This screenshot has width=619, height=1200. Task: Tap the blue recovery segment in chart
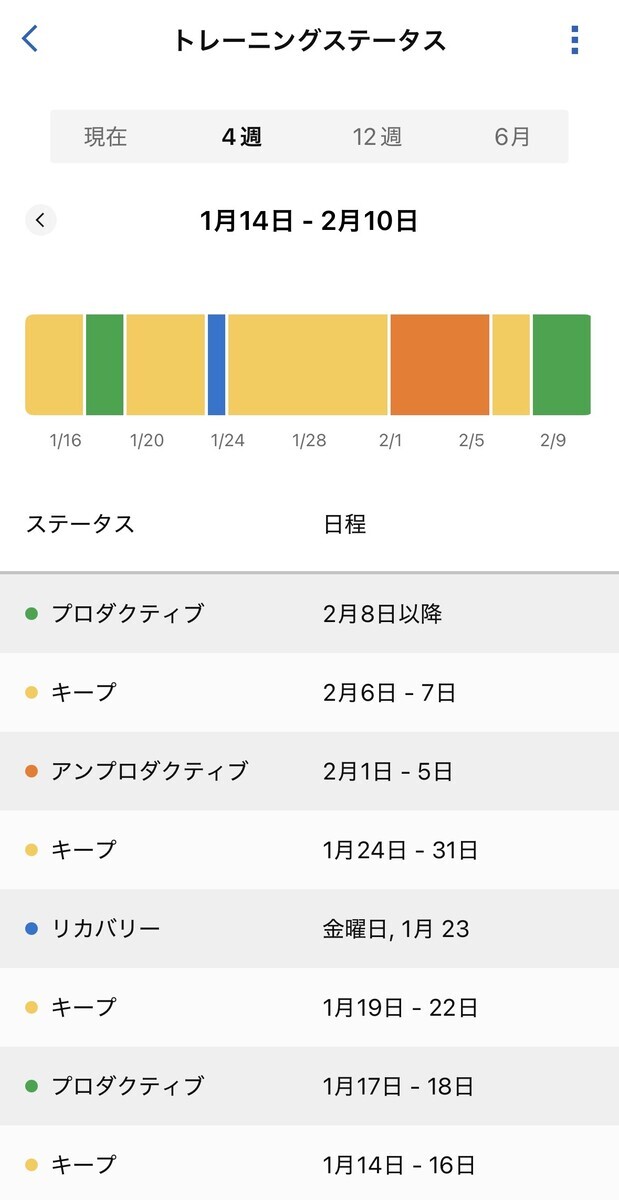click(216, 364)
